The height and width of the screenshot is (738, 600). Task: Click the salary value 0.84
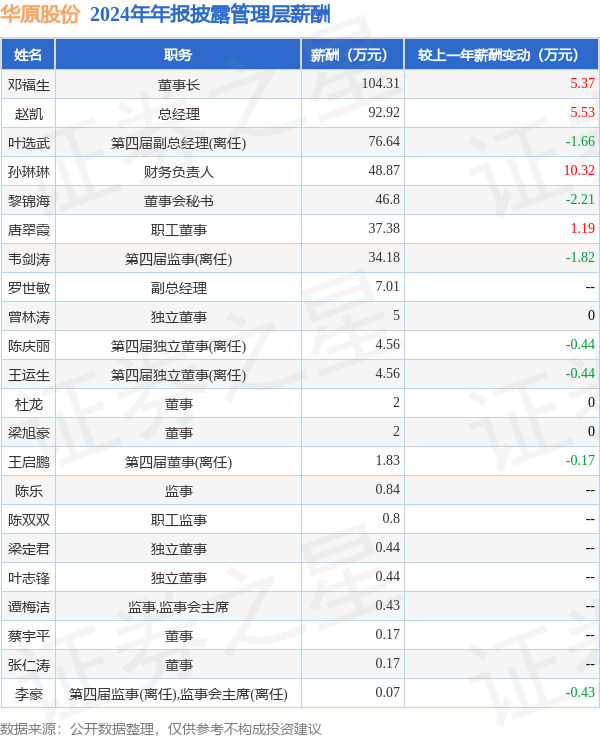click(x=387, y=490)
